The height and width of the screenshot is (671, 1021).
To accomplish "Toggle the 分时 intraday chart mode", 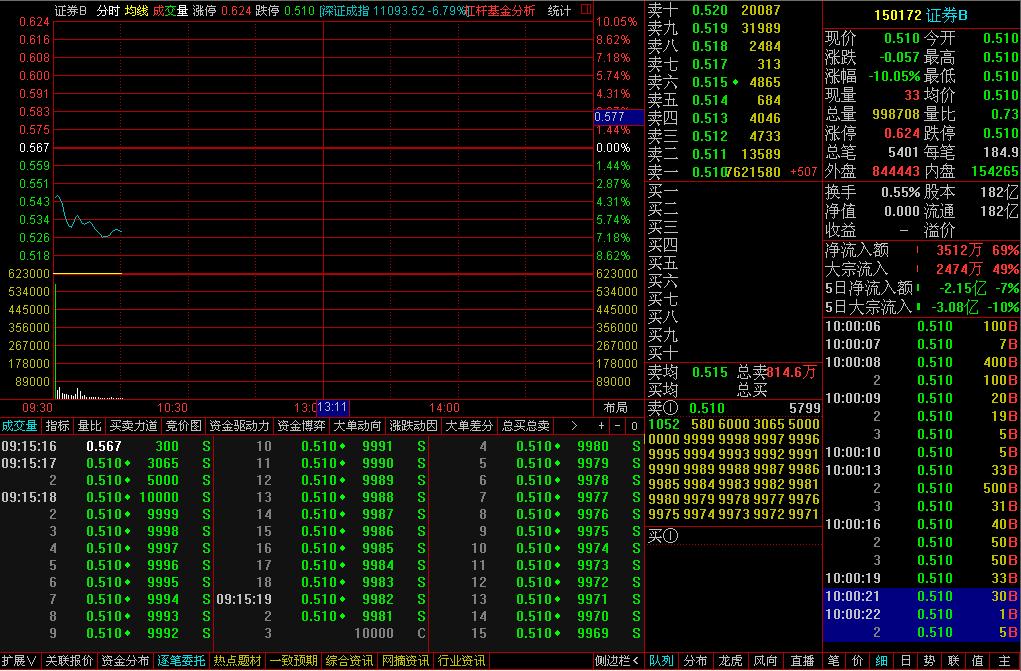I will 107,11.
